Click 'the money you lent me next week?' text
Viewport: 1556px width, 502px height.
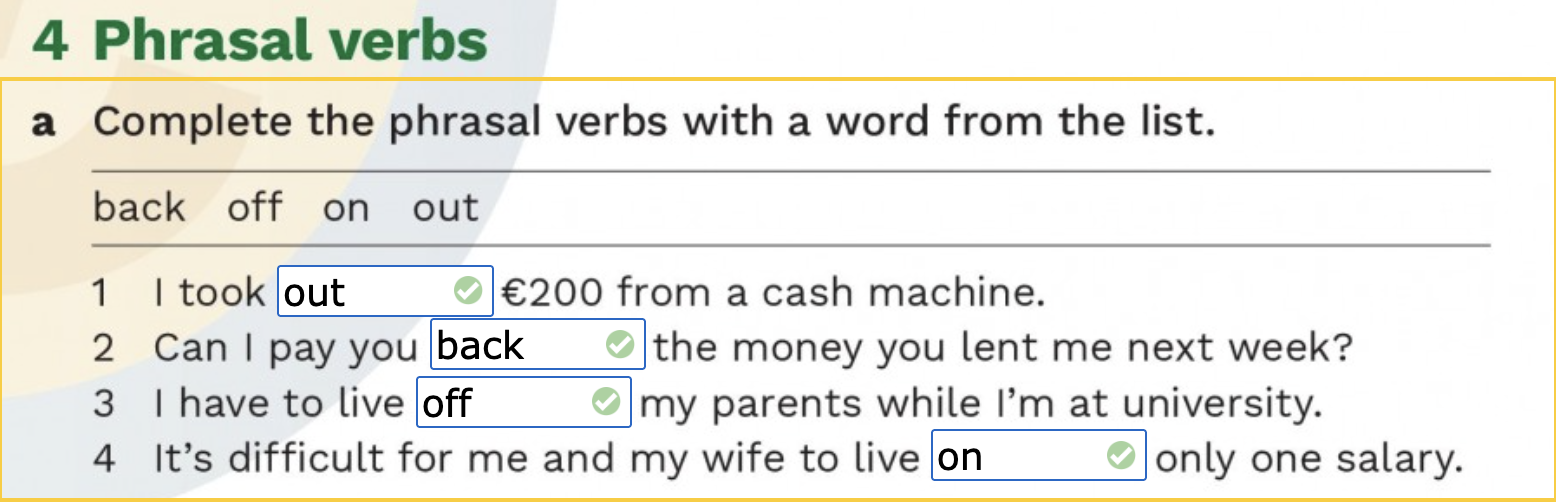[1002, 347]
